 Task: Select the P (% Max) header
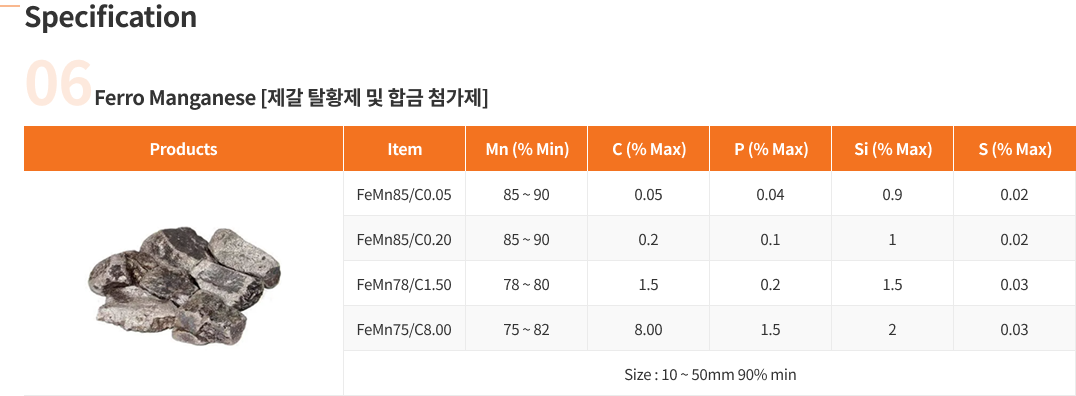point(771,149)
